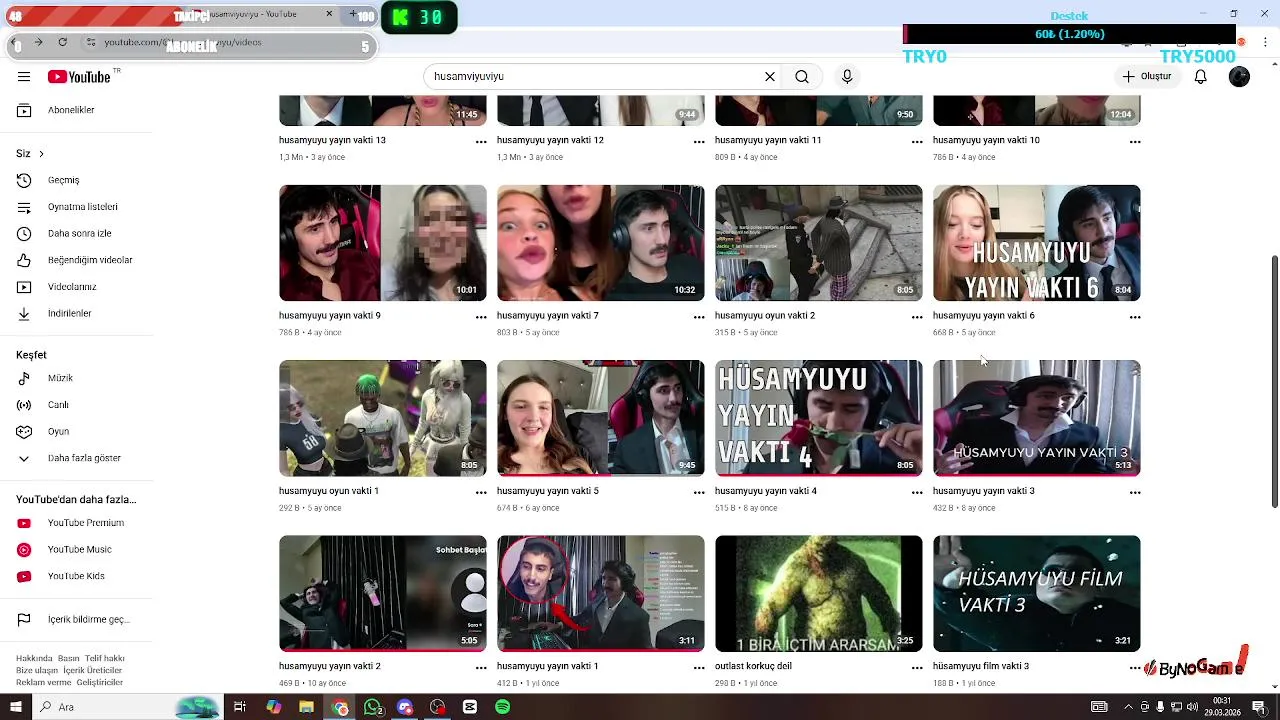Open options menu for husamyuyu yayın vakti 12
Viewport: 1280px width, 720px height.
pos(699,142)
